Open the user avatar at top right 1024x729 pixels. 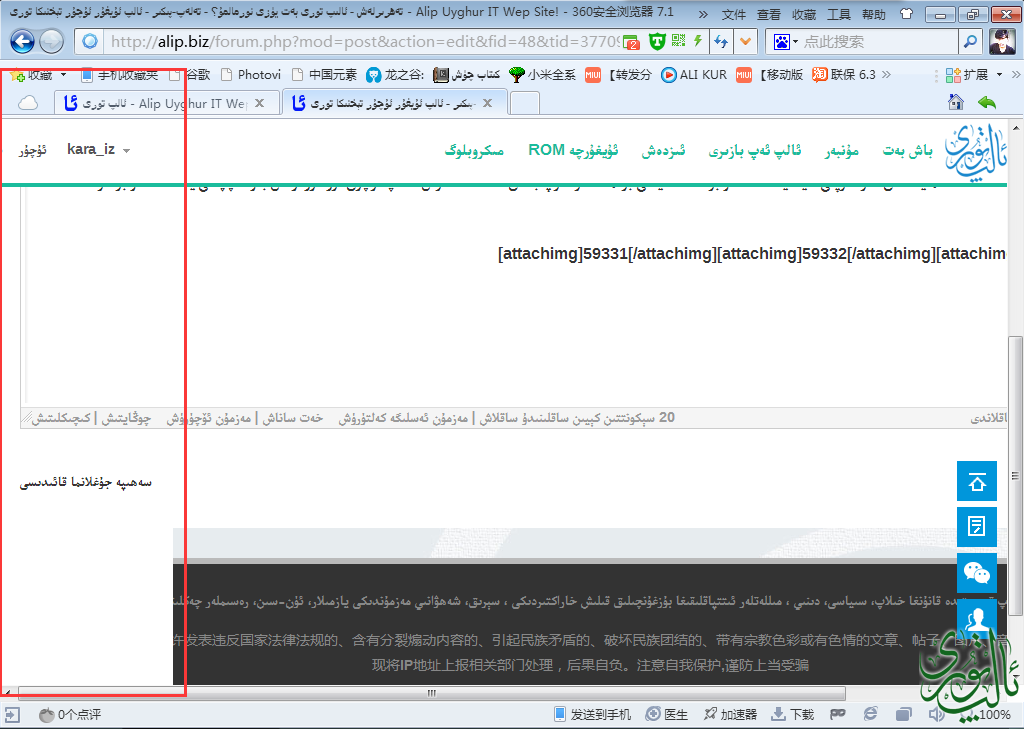(1002, 42)
